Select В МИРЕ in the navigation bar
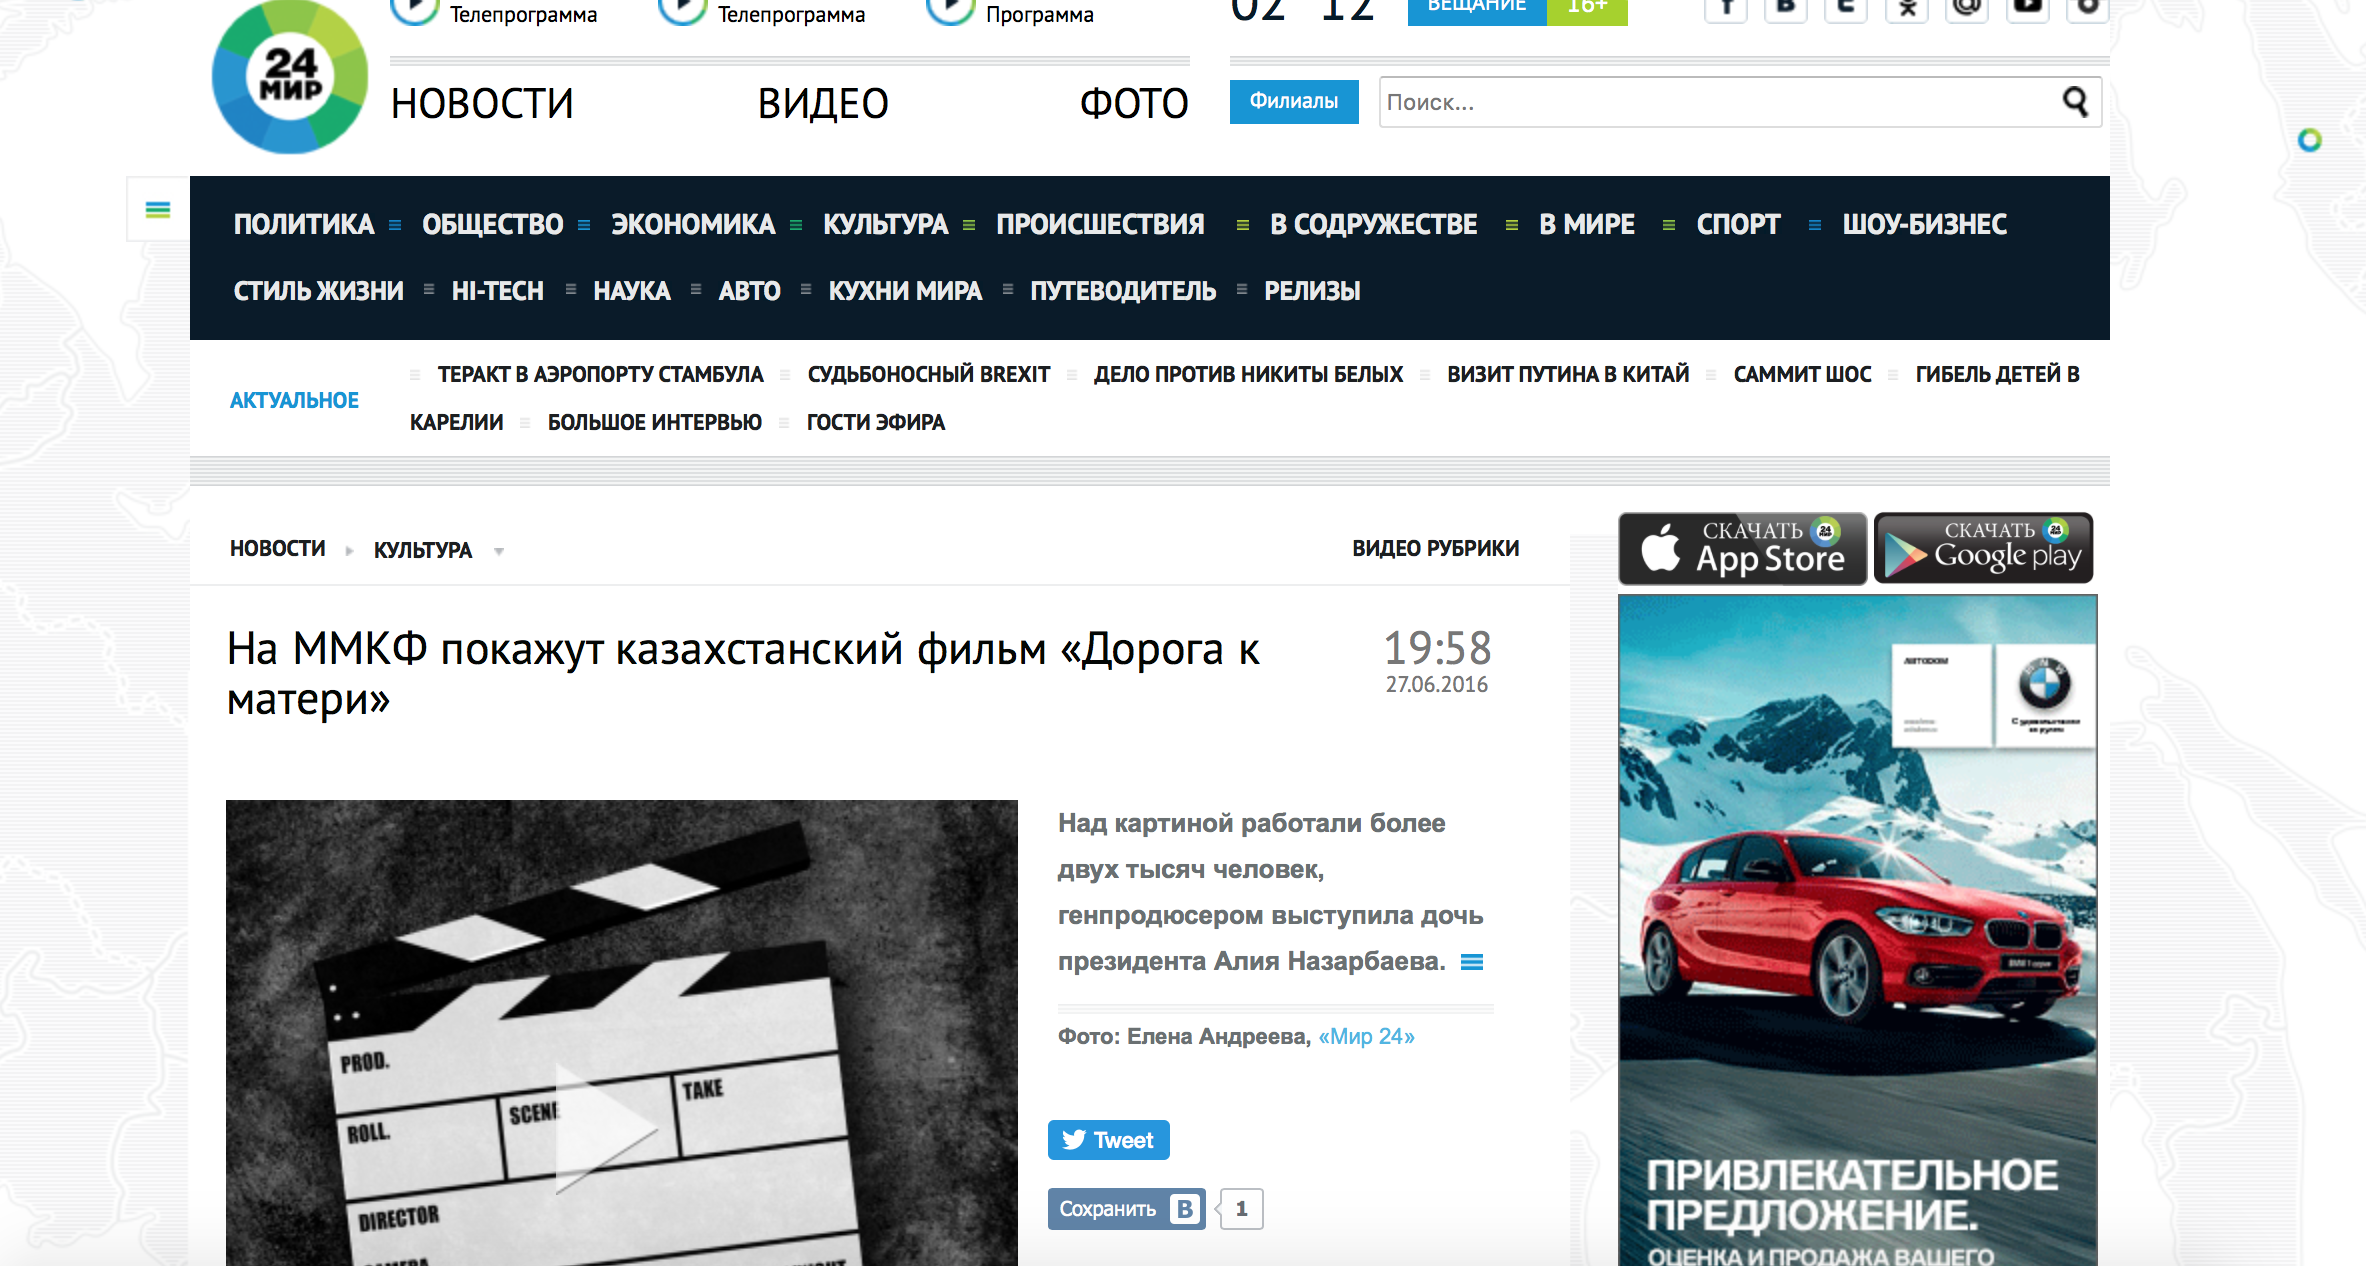Viewport: 2366px width, 1266px height. (1587, 224)
